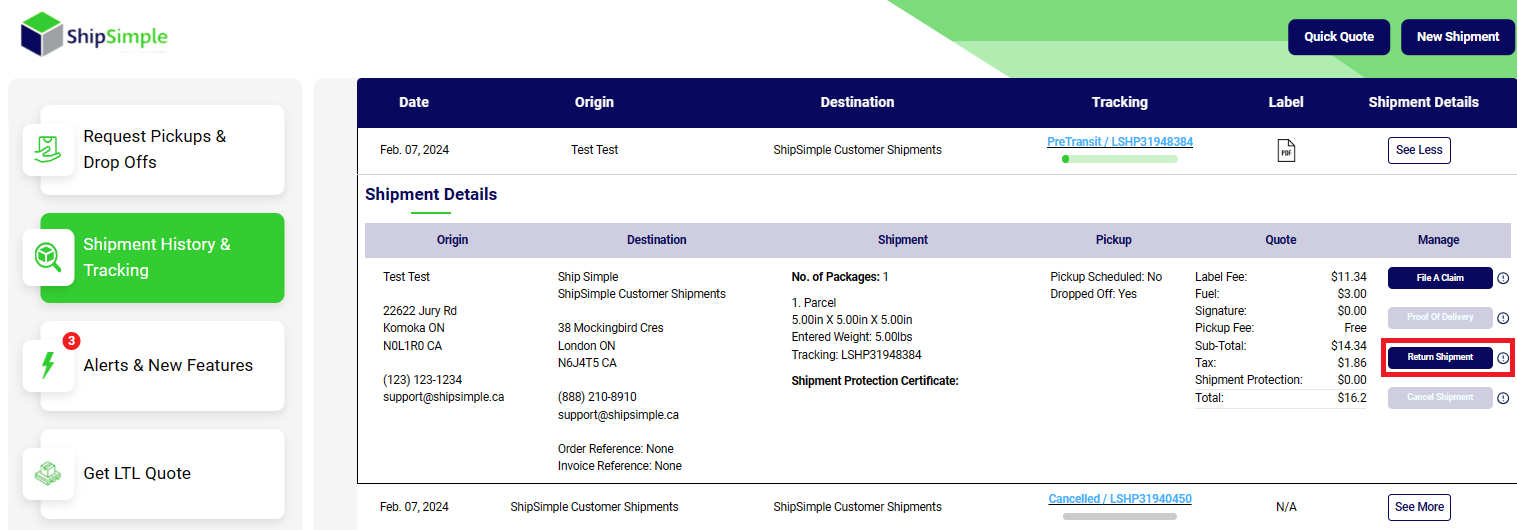
Task: Click the ShipSimple logo
Action: [x=95, y=36]
